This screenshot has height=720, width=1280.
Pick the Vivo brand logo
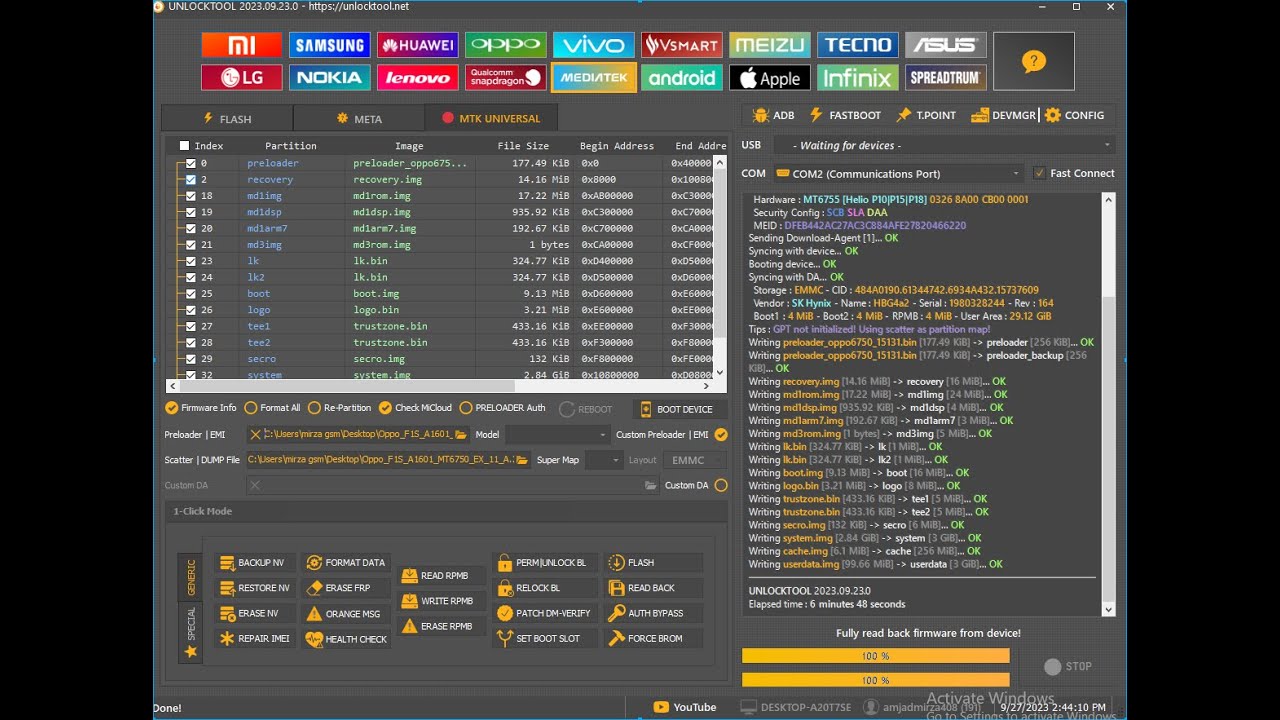pyautogui.click(x=593, y=45)
